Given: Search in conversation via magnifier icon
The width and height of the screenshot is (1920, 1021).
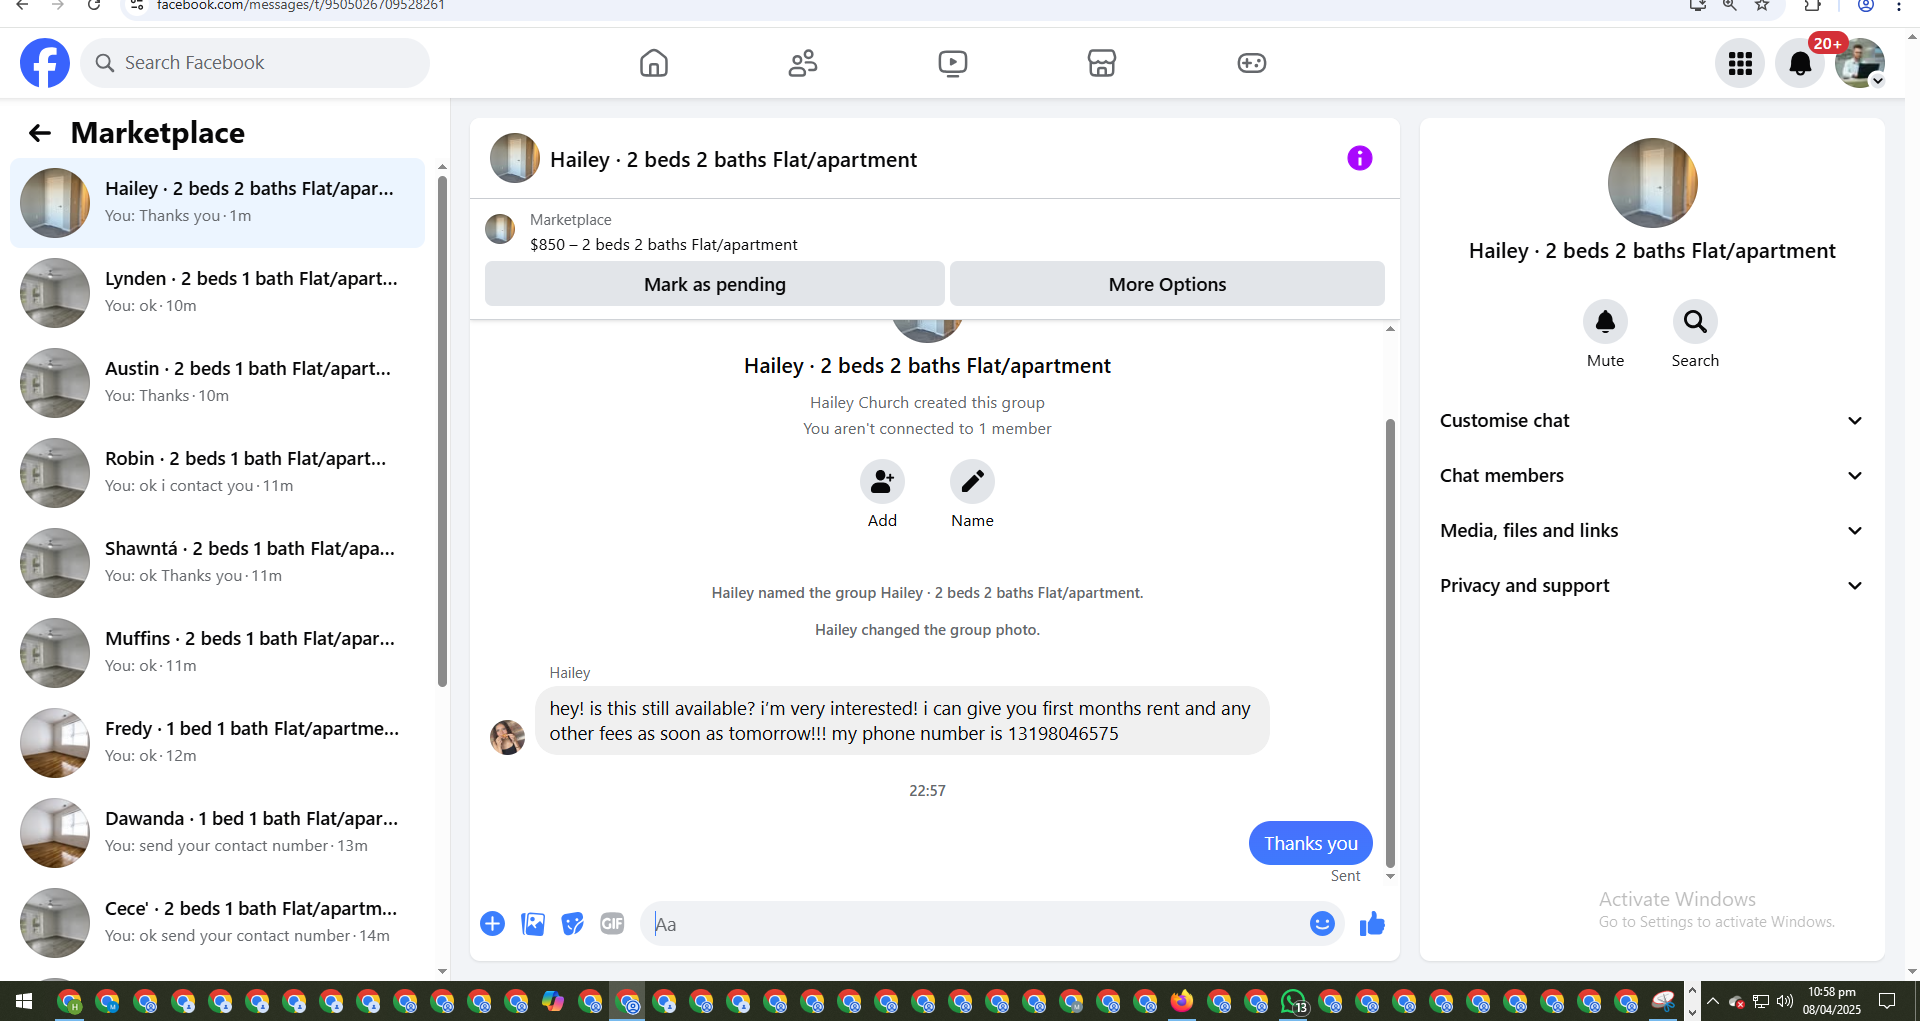Looking at the screenshot, I should pyautogui.click(x=1695, y=322).
